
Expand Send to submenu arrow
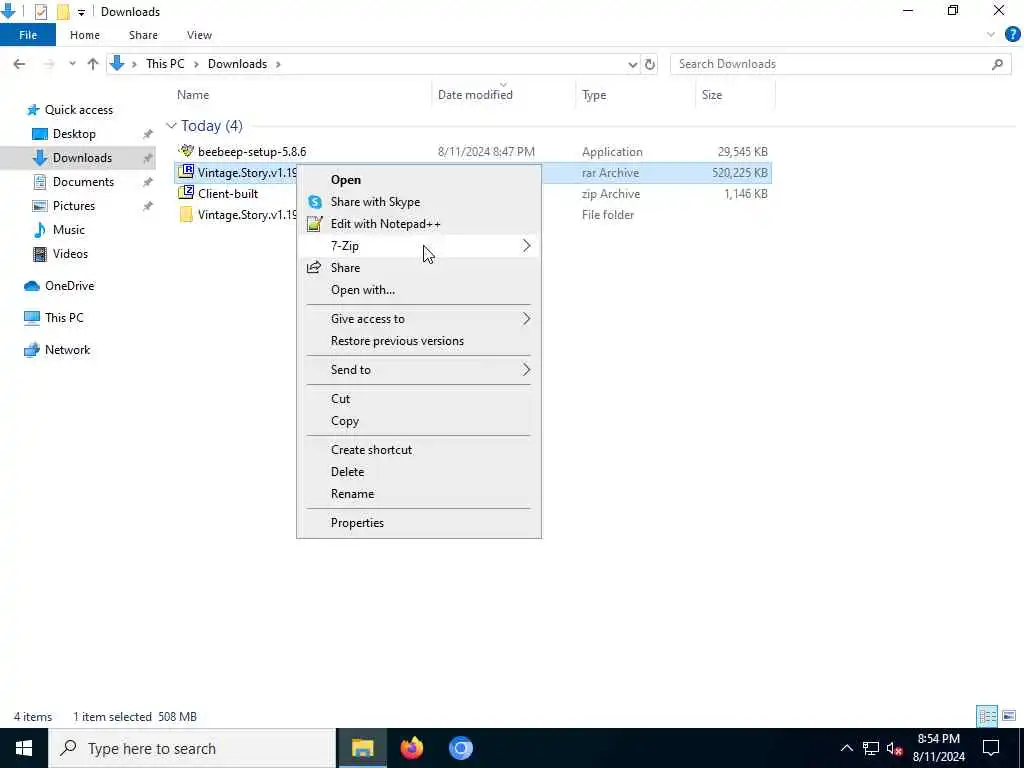point(526,370)
